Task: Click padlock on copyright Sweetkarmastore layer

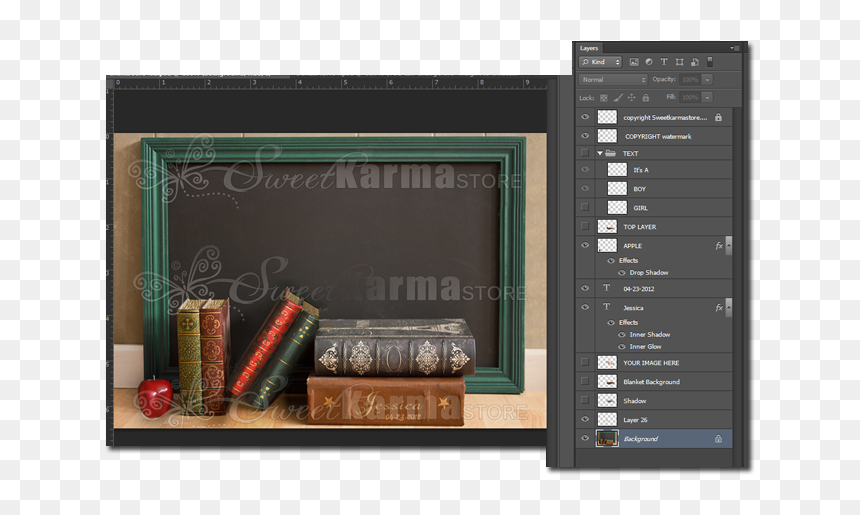Action: (x=718, y=117)
